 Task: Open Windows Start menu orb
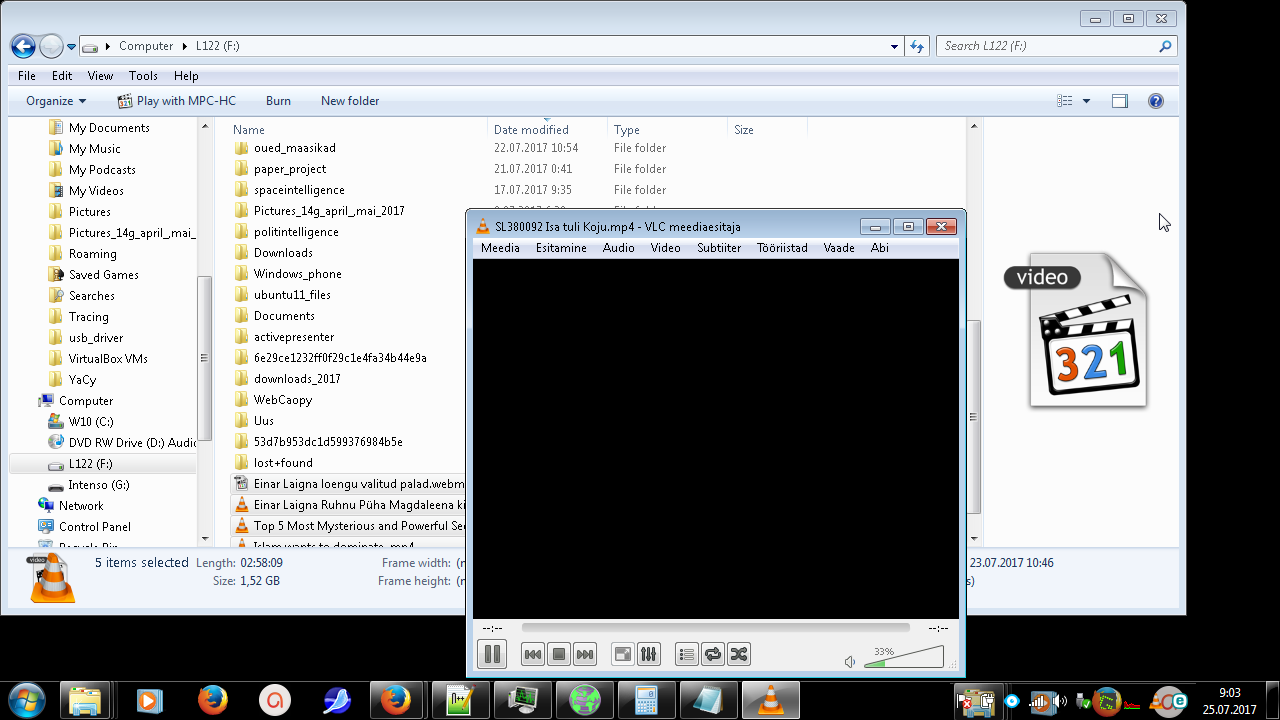pyautogui.click(x=27, y=699)
